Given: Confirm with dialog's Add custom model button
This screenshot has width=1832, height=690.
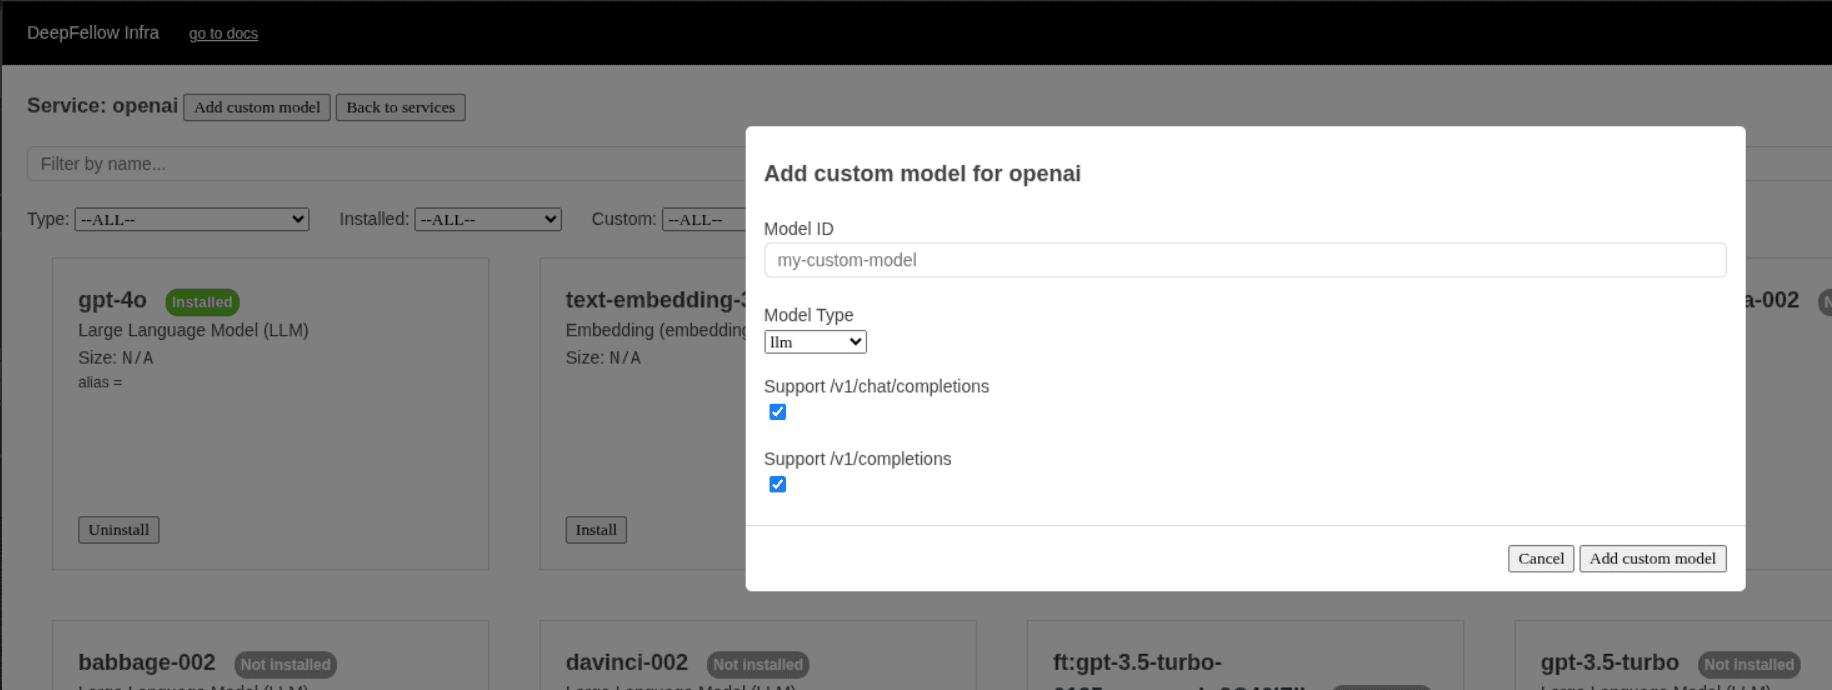Looking at the screenshot, I should (1652, 559).
